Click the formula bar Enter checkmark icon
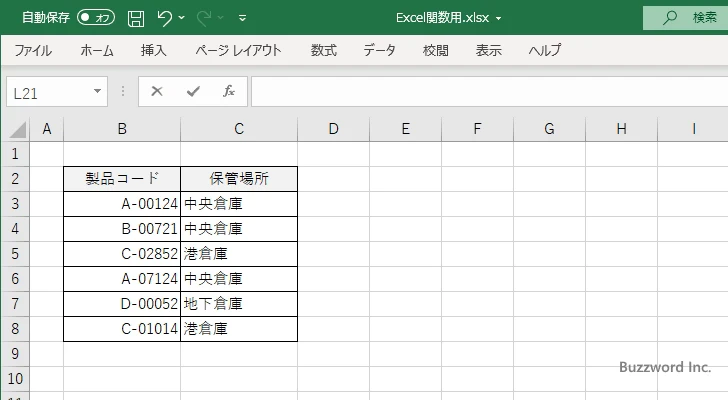This screenshot has width=728, height=400. pos(193,91)
